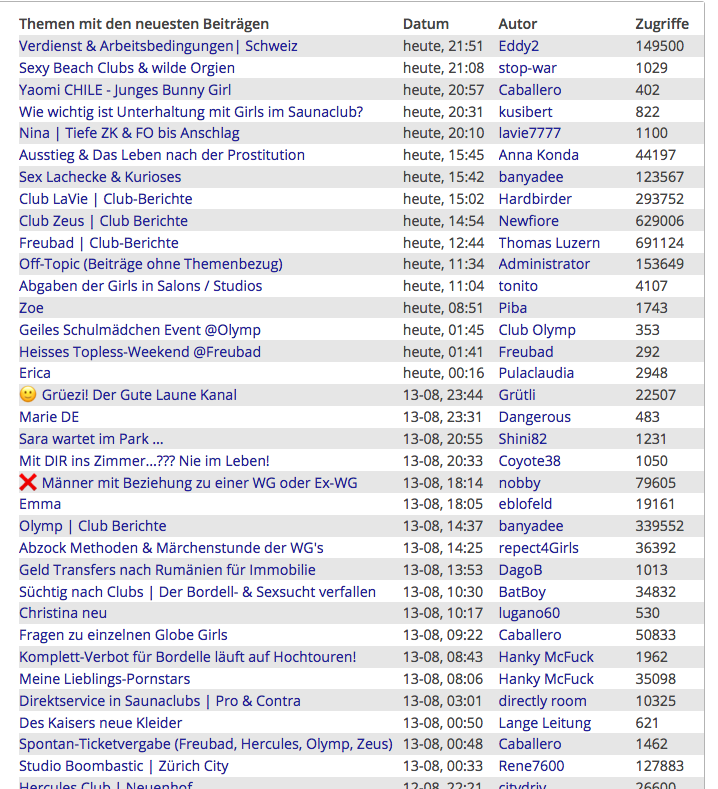Click the red X icon in thread list
The width and height of the screenshot is (718, 789).
click(x=28, y=483)
